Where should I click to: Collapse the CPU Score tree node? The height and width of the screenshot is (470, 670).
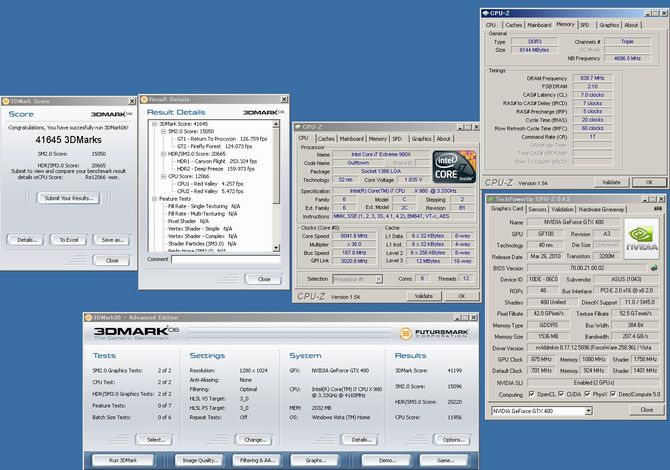click(x=163, y=176)
